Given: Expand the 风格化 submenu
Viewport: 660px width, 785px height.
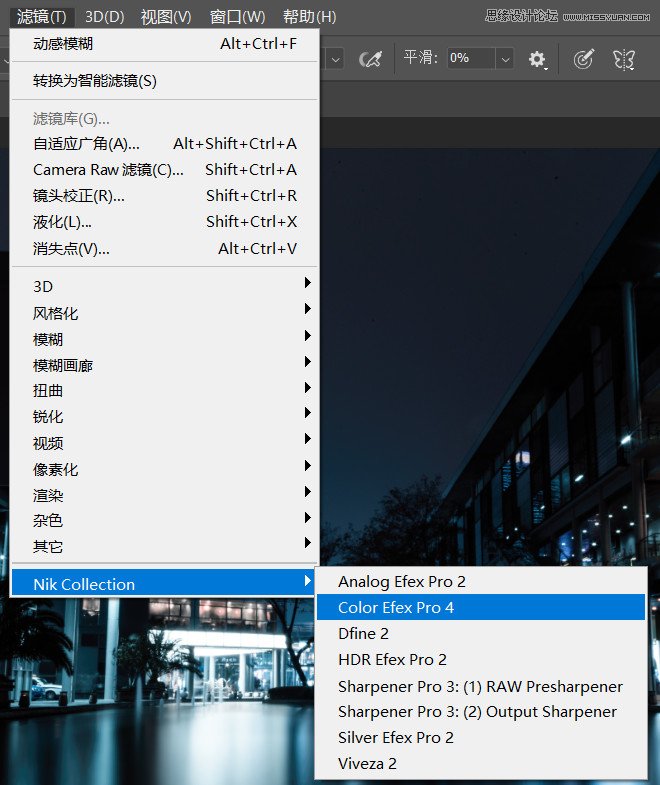Looking at the screenshot, I should point(165,313).
